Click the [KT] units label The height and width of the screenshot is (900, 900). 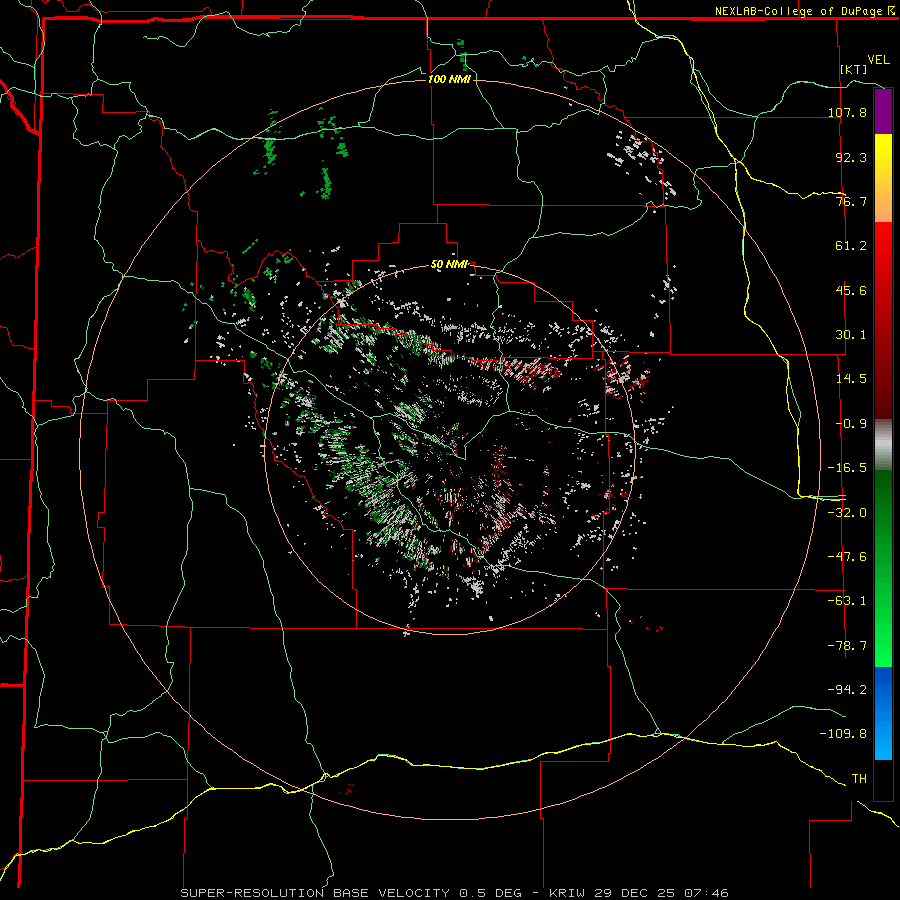pos(854,69)
